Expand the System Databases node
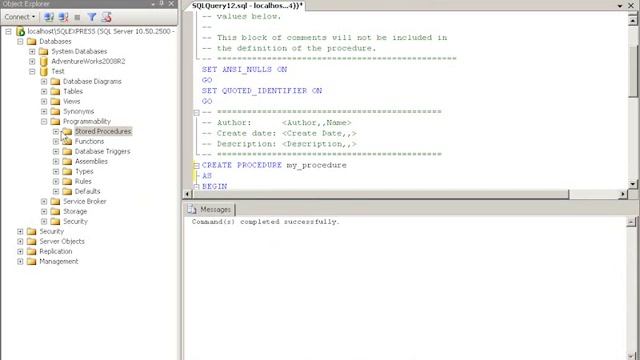This screenshot has height=360, width=640. coord(32,51)
